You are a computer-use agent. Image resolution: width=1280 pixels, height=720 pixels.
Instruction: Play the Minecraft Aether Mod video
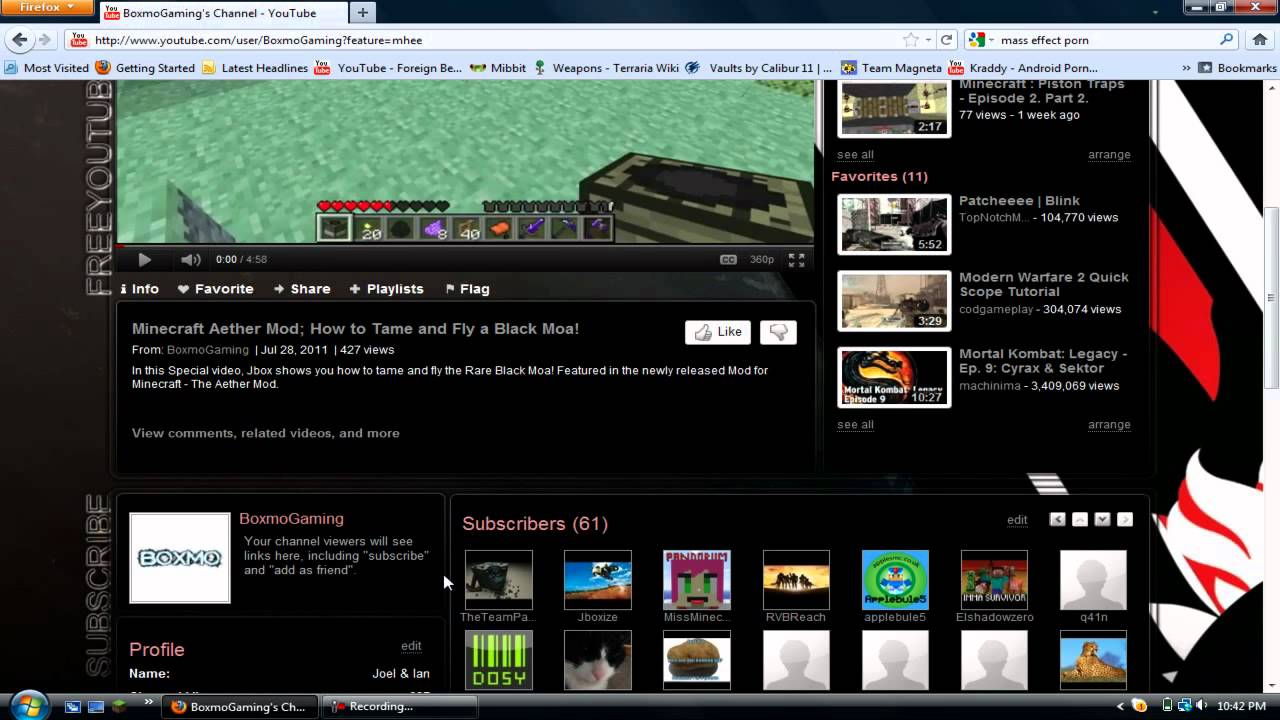tap(144, 259)
